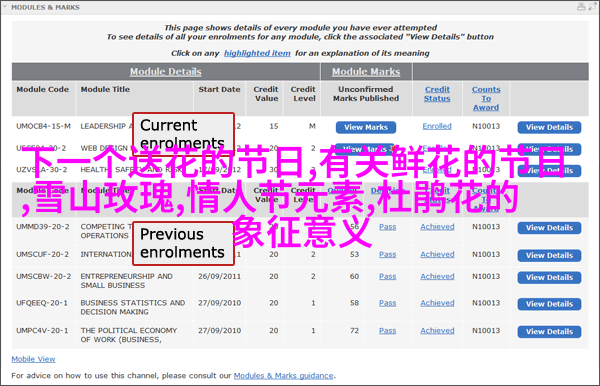Click Pass link for UMSCUF-20-2 row
This screenshot has height=386, width=600.
(x=388, y=254)
